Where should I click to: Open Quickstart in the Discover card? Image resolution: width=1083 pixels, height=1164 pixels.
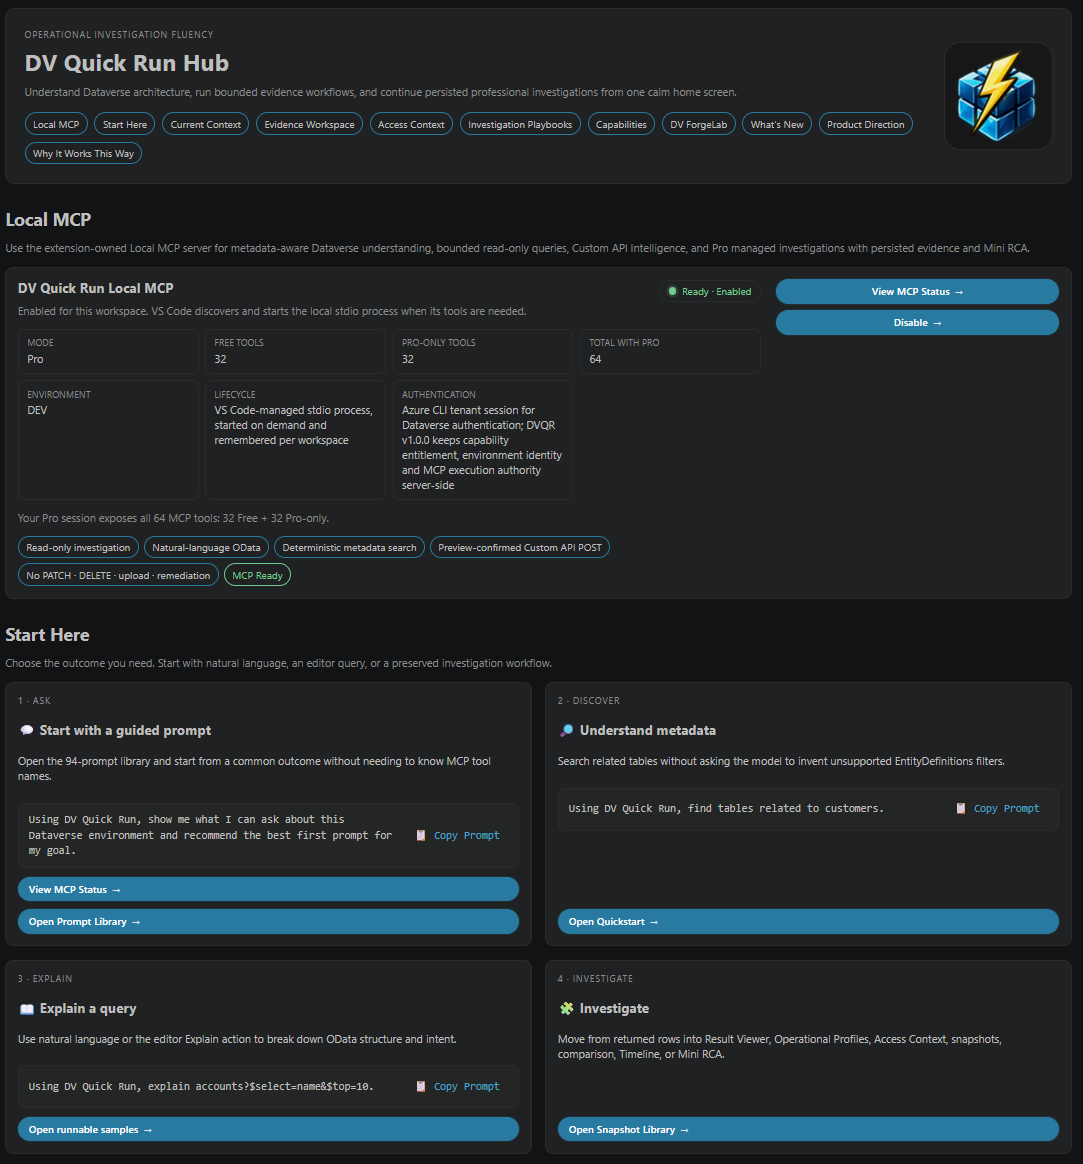coord(808,922)
